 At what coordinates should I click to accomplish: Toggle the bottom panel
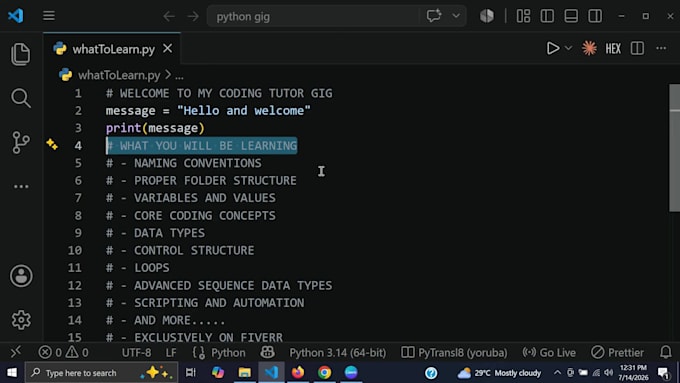click(571, 16)
